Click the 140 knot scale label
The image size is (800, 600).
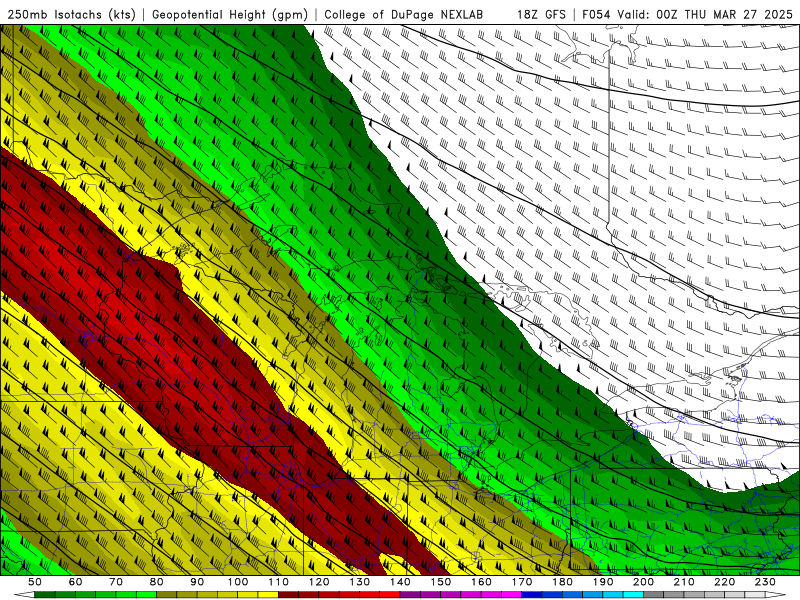(400, 582)
